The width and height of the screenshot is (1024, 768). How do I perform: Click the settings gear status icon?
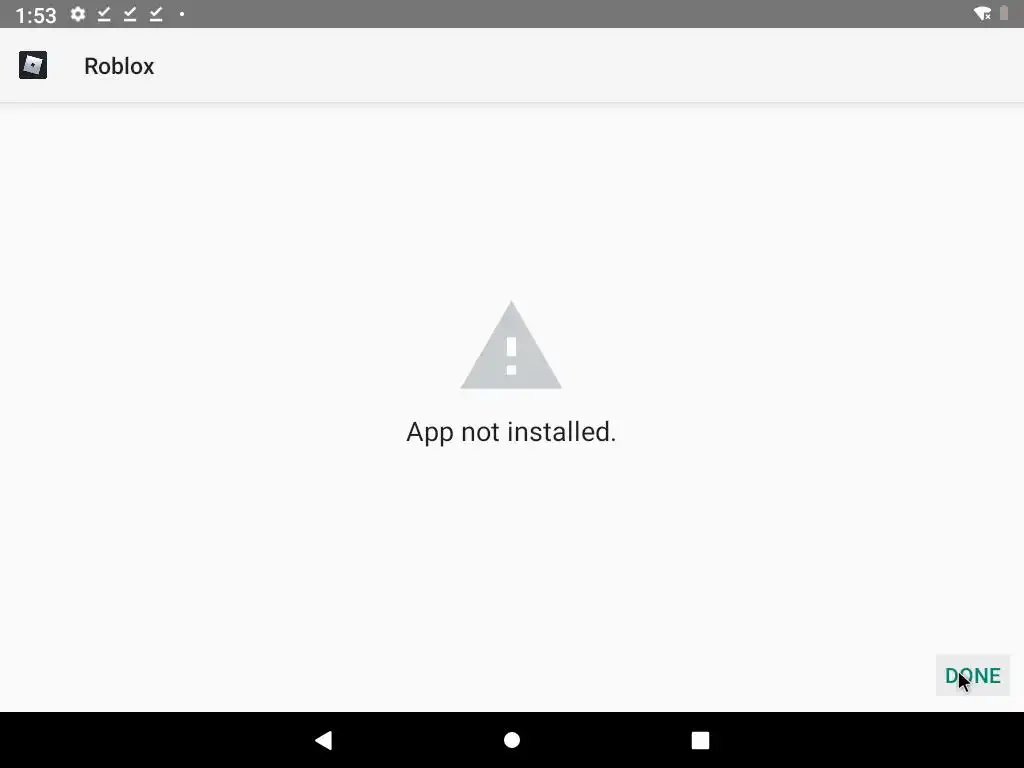click(78, 14)
